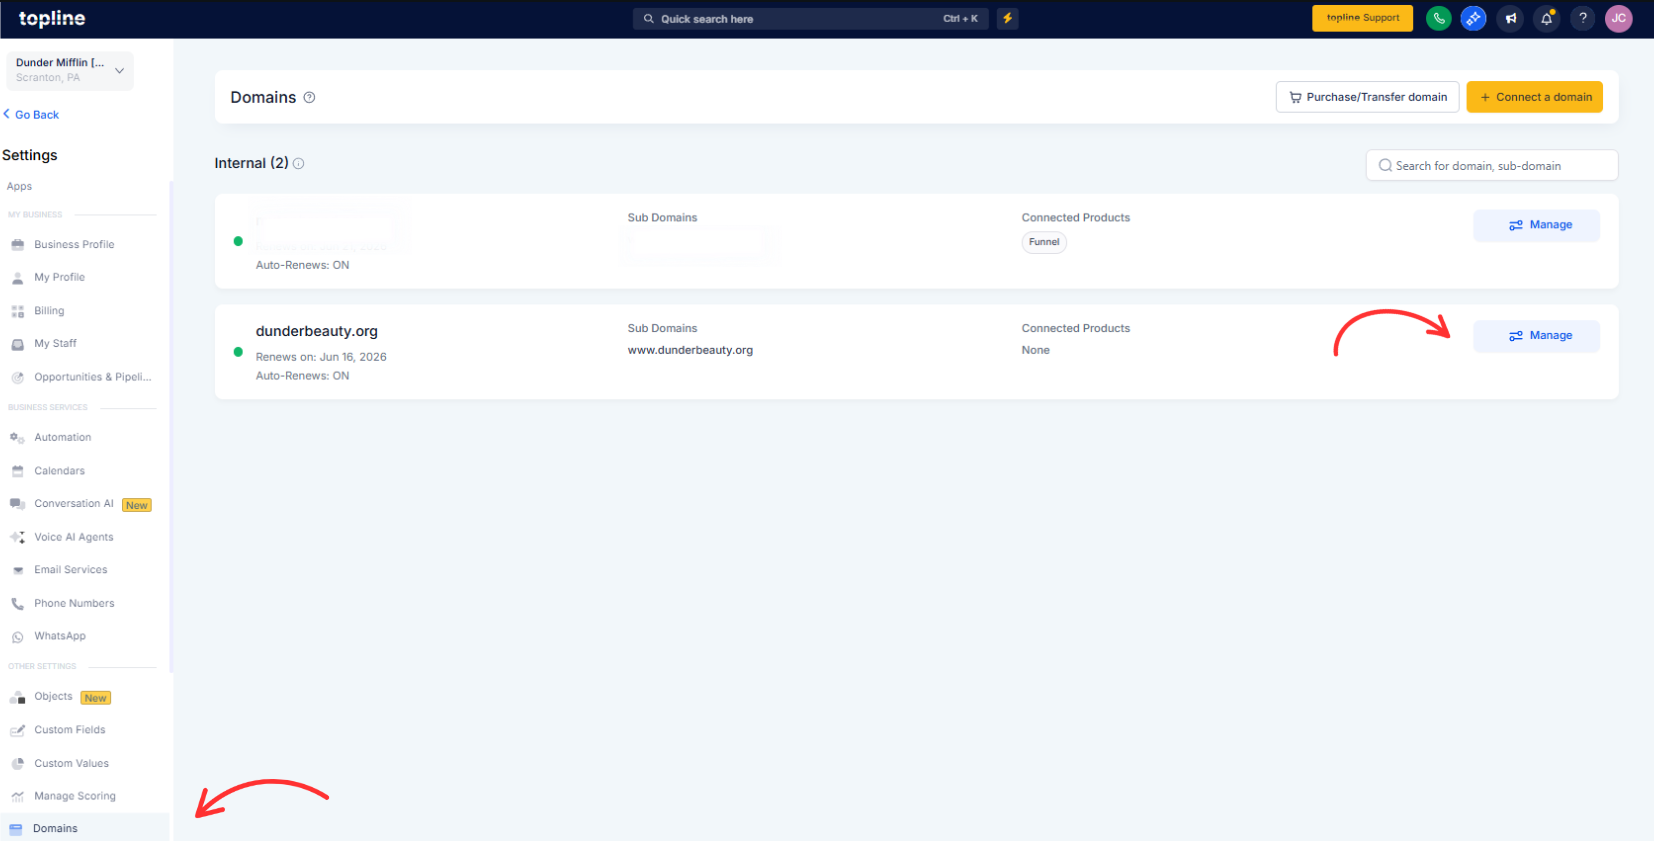The height and width of the screenshot is (841, 1654).
Task: Open Business Profile settings
Action: (x=74, y=245)
